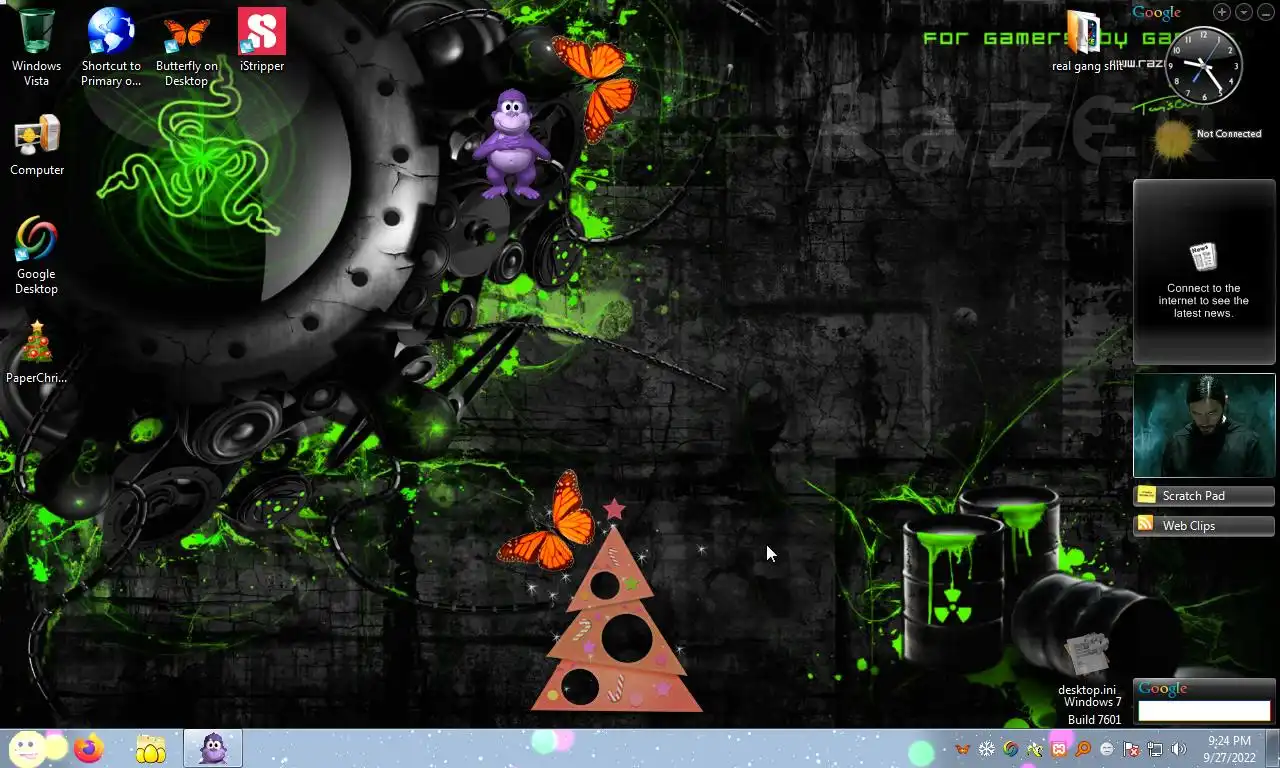Click the photo slideshow gadget thumbnail
The width and height of the screenshot is (1280, 768).
pyautogui.click(x=1204, y=425)
